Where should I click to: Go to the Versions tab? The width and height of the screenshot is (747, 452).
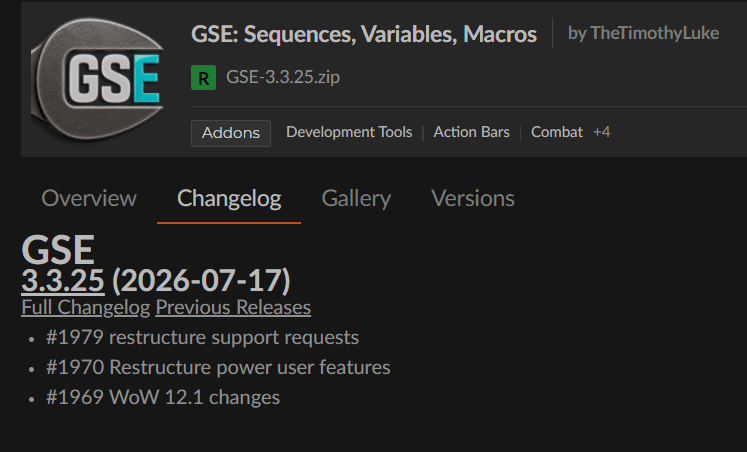point(473,198)
